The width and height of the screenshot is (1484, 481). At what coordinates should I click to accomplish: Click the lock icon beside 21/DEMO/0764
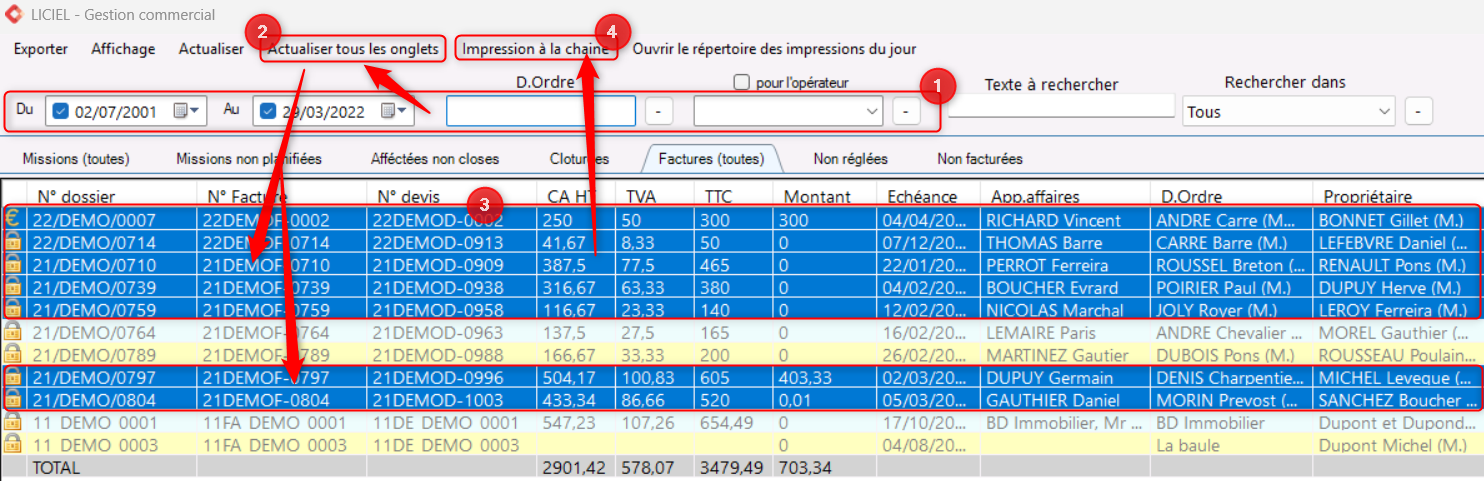13,332
